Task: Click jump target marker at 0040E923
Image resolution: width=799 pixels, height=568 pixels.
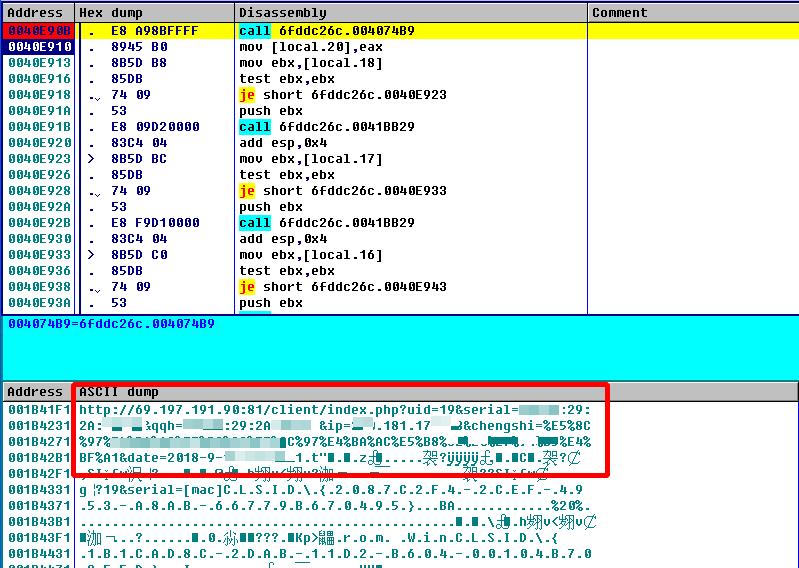Action: click(x=91, y=159)
